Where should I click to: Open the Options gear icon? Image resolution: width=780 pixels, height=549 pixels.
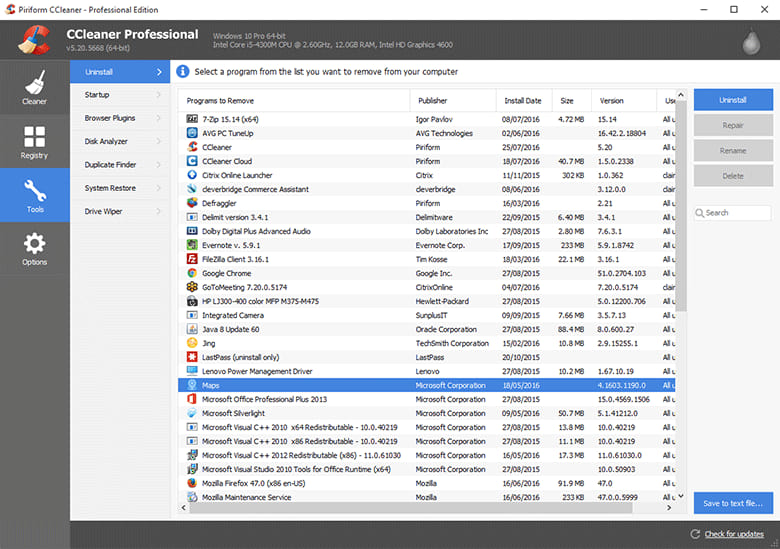pyautogui.click(x=34, y=244)
